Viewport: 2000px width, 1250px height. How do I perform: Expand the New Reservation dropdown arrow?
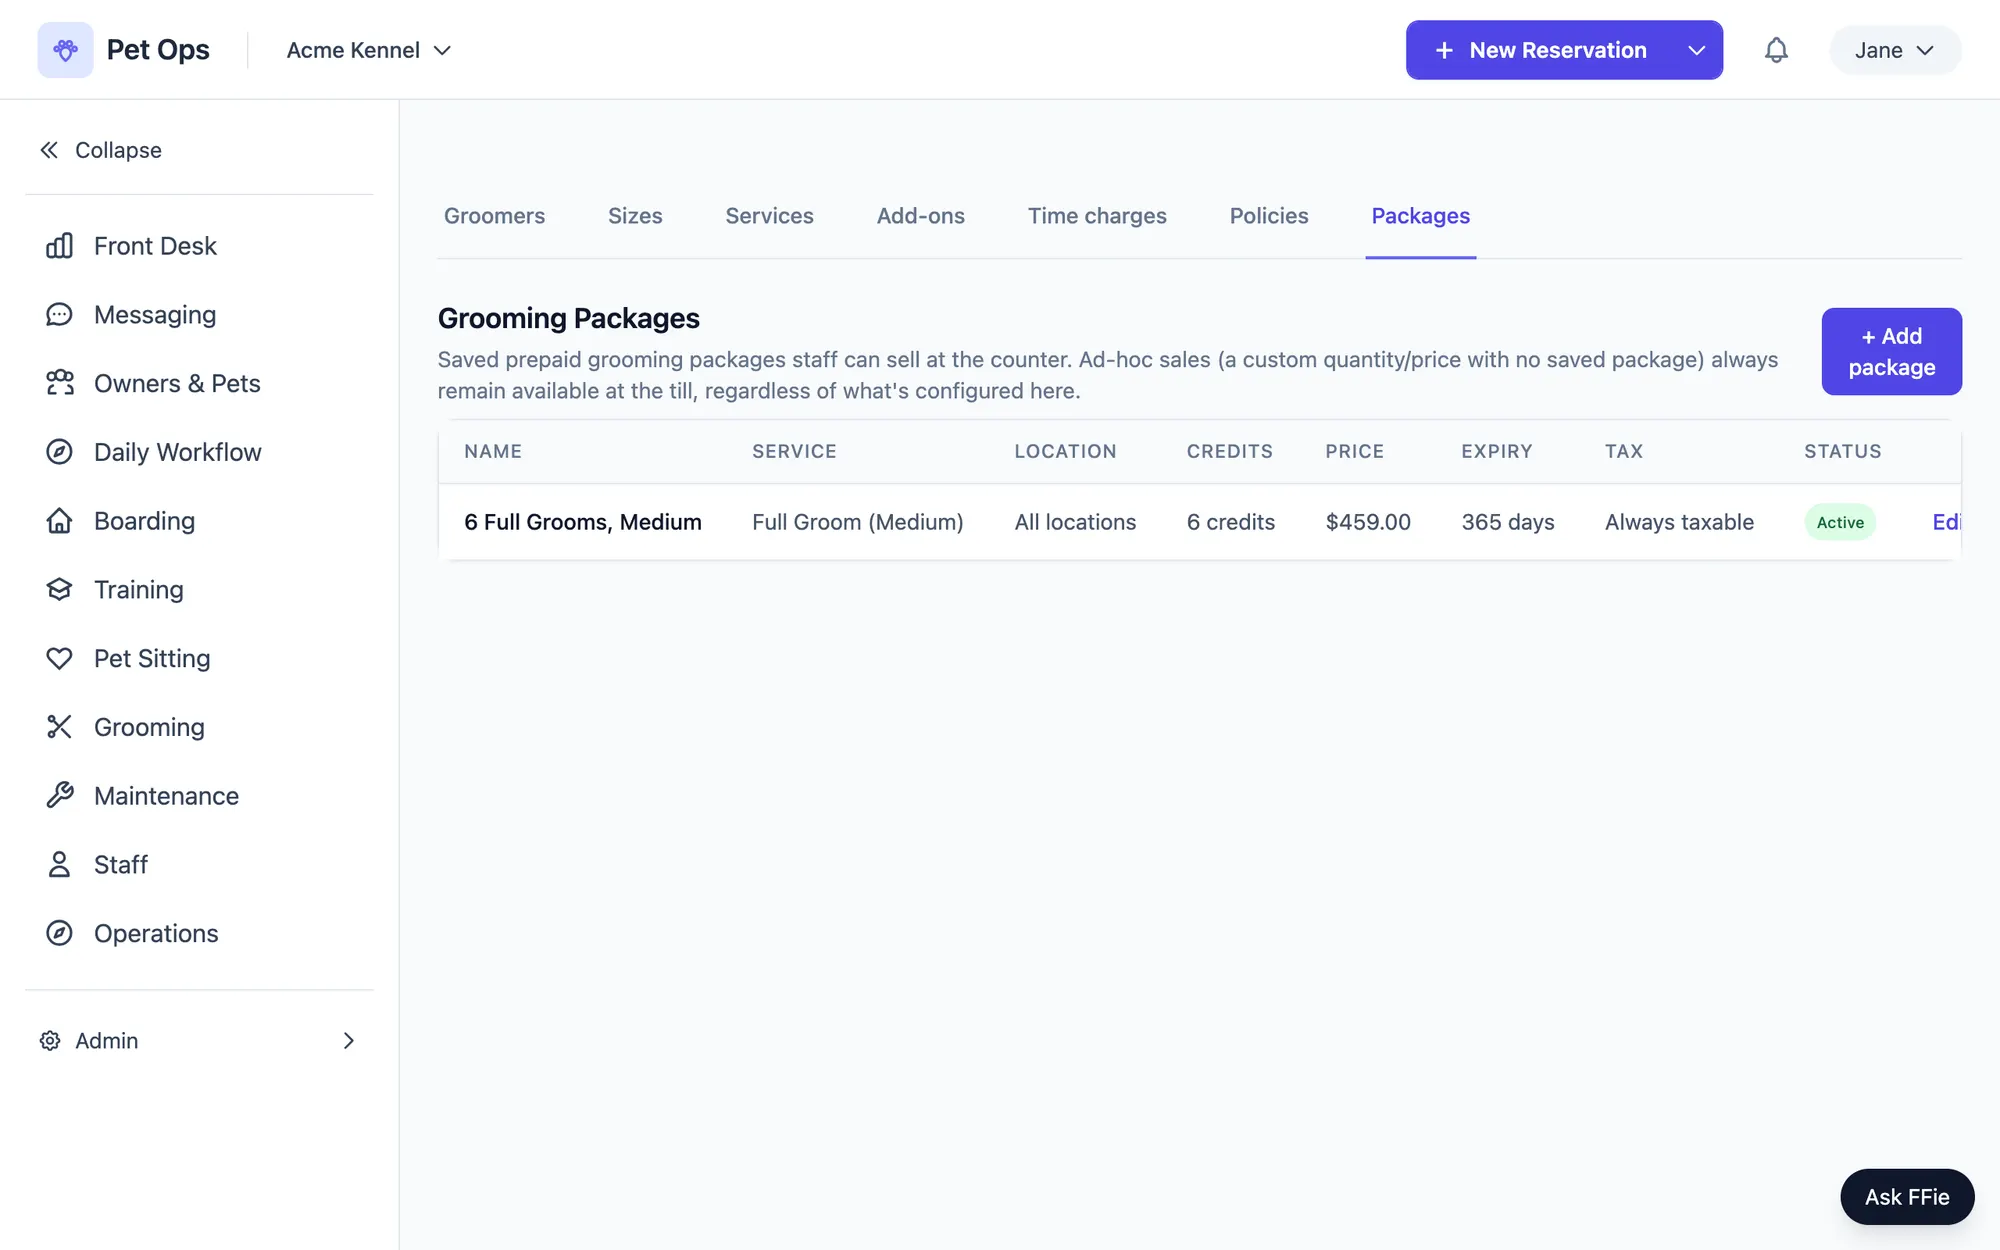tap(1696, 50)
